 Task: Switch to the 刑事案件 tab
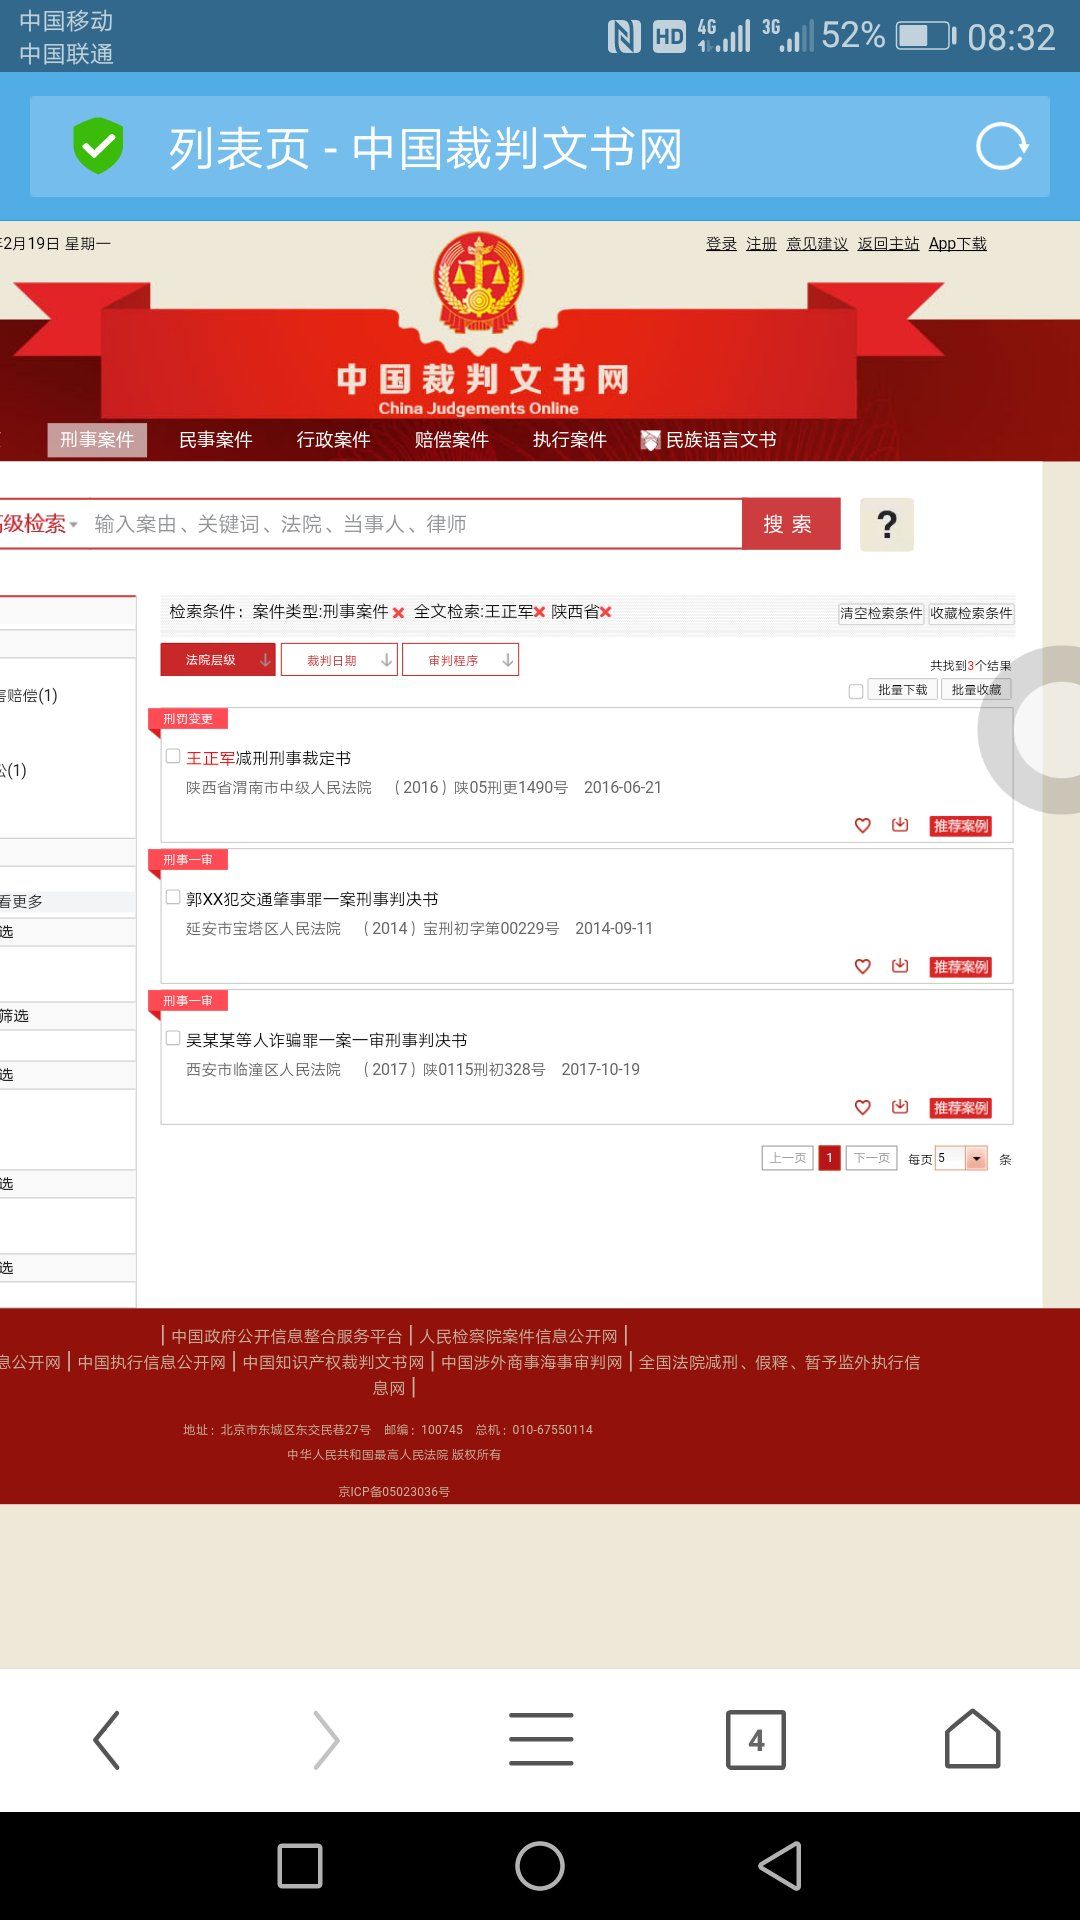click(x=97, y=440)
